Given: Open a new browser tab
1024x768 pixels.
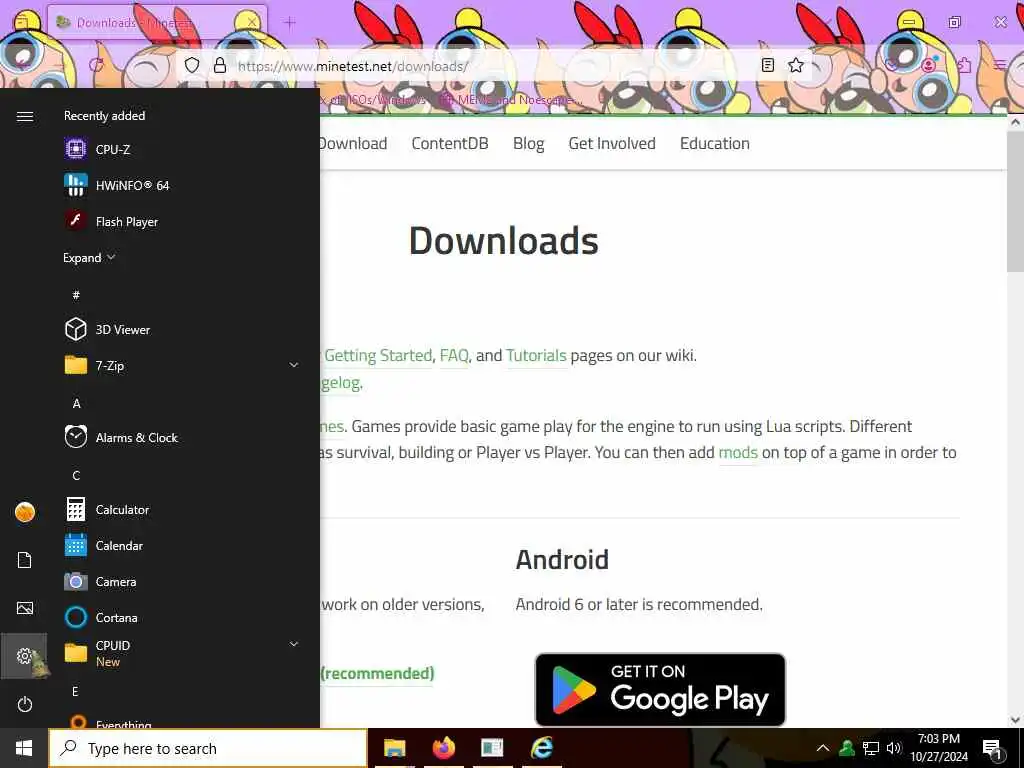Looking at the screenshot, I should pyautogui.click(x=290, y=23).
